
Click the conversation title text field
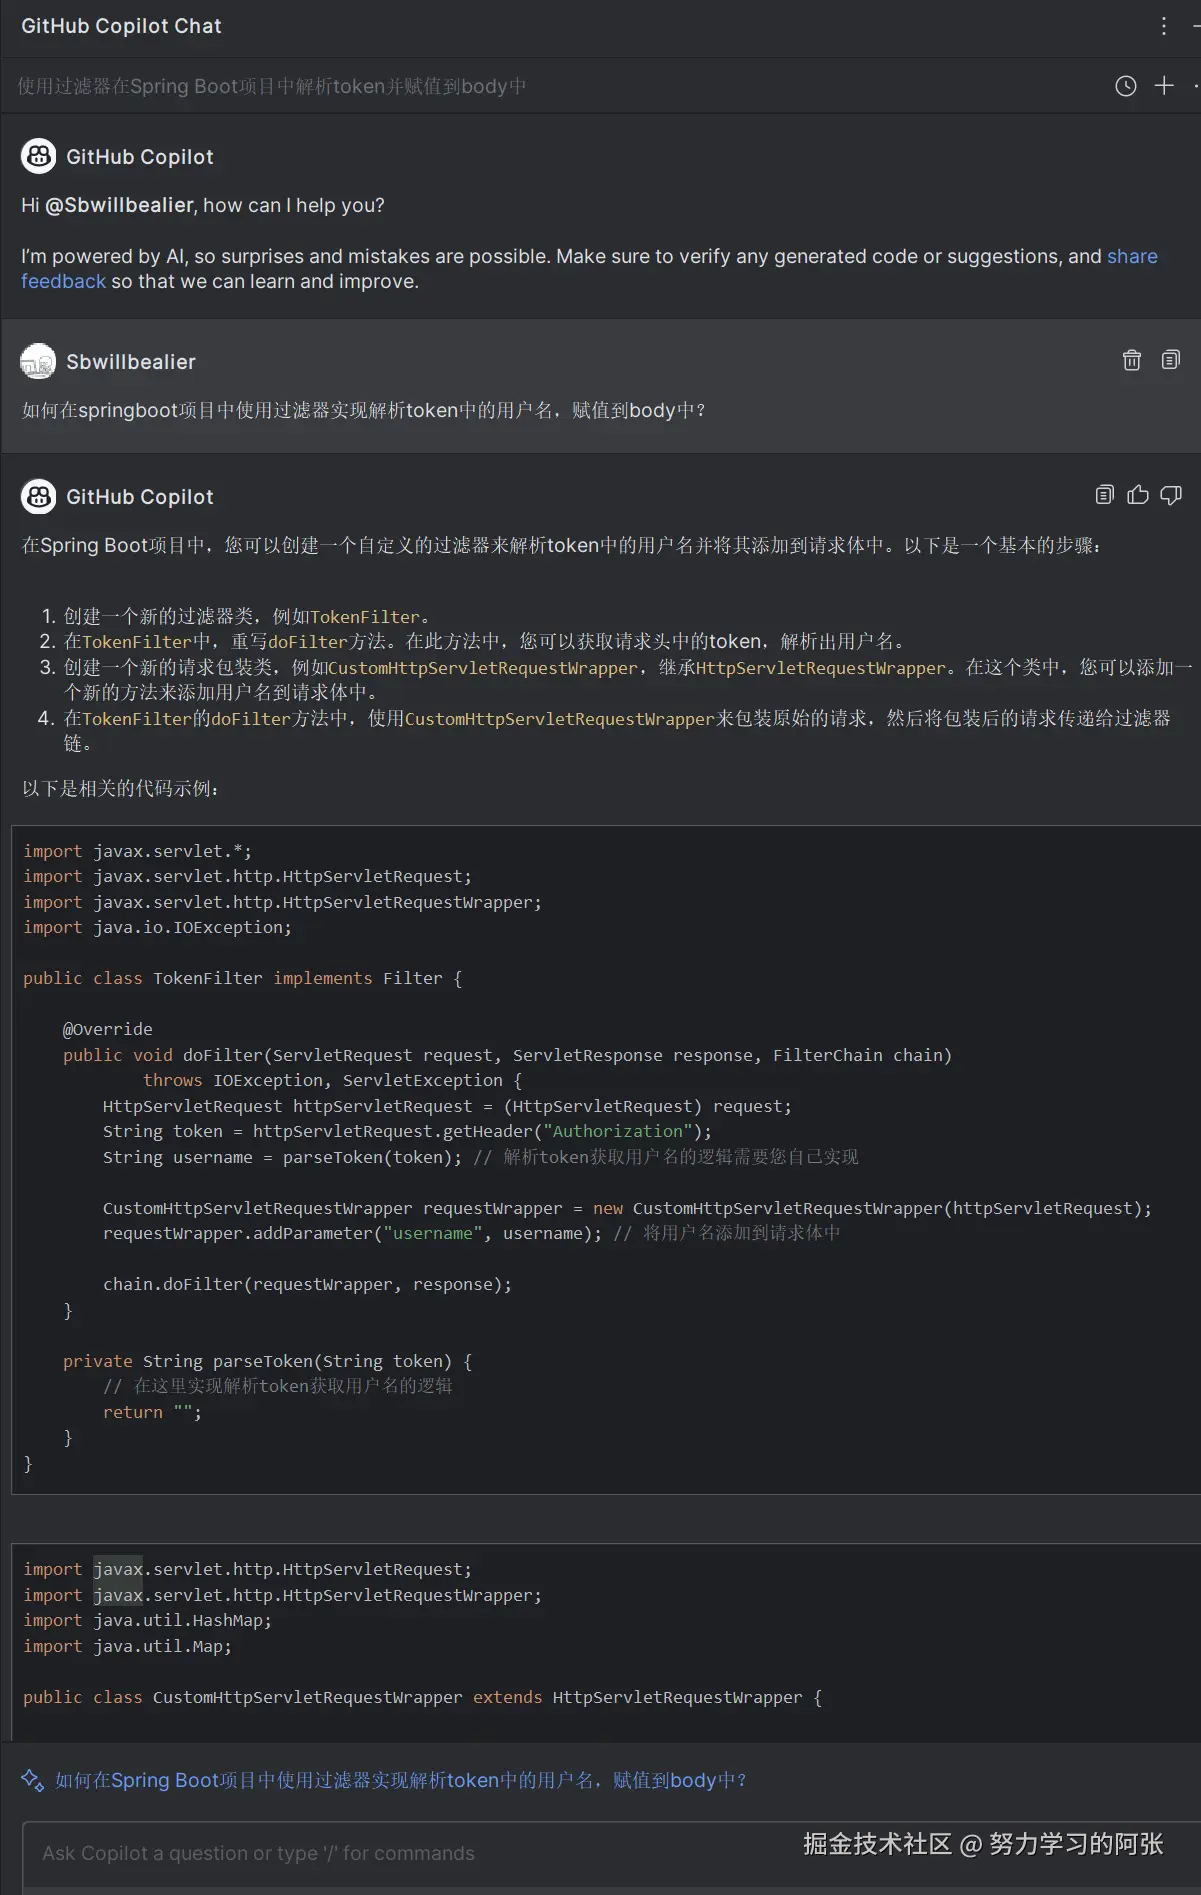(x=272, y=86)
